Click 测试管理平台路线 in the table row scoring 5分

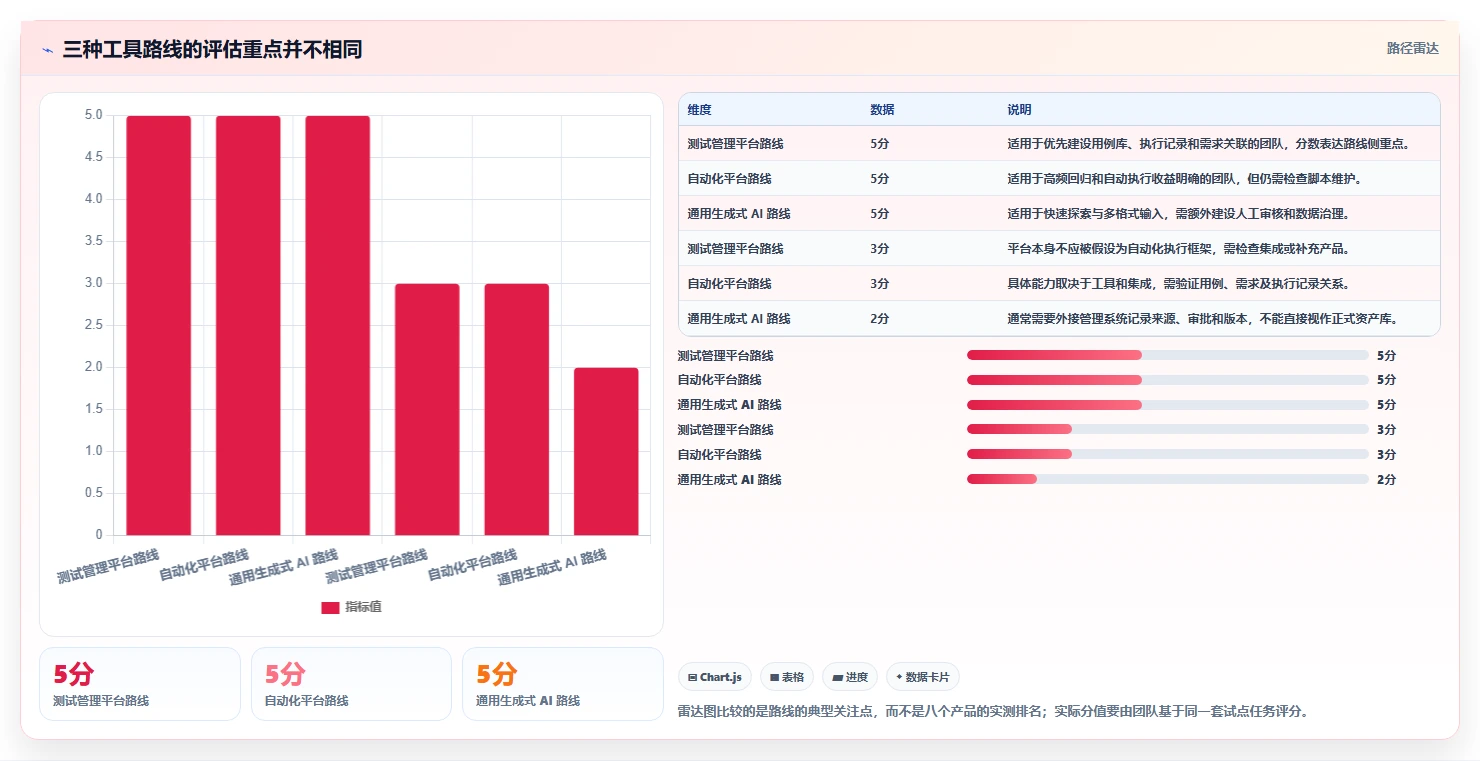coord(735,144)
